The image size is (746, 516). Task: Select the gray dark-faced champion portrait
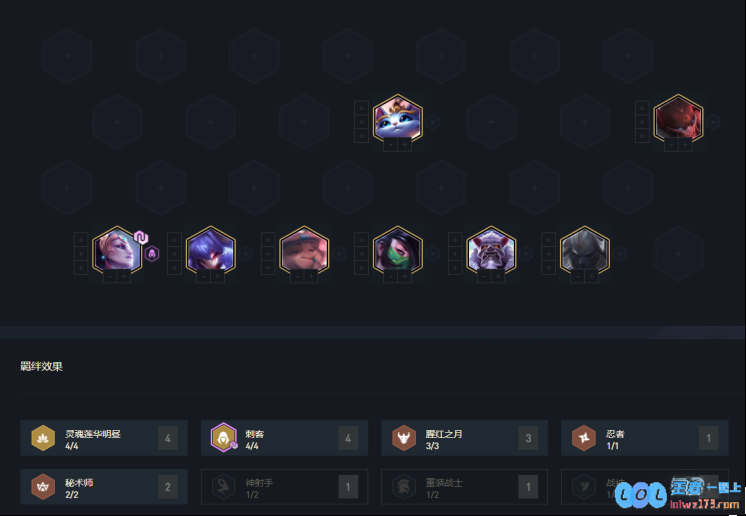(x=585, y=250)
